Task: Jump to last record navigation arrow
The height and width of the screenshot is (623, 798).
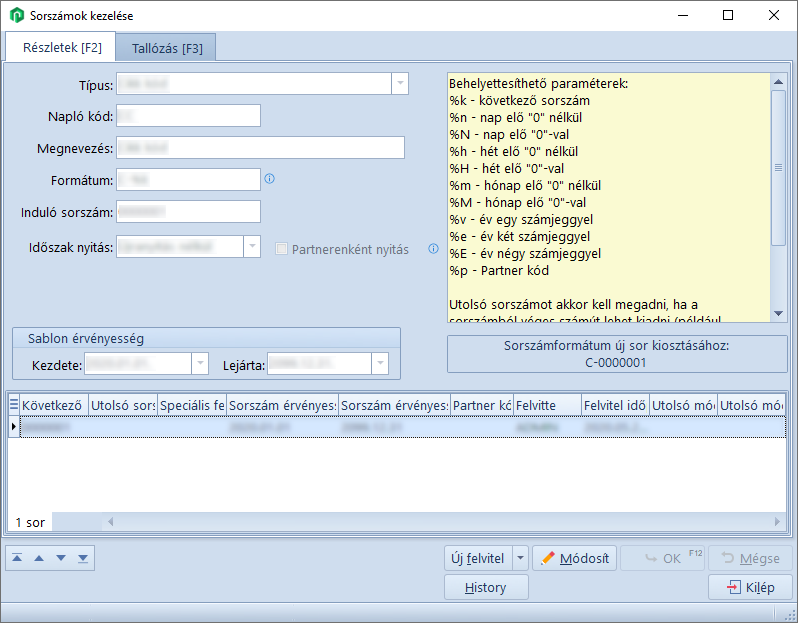Action: [x=83, y=558]
